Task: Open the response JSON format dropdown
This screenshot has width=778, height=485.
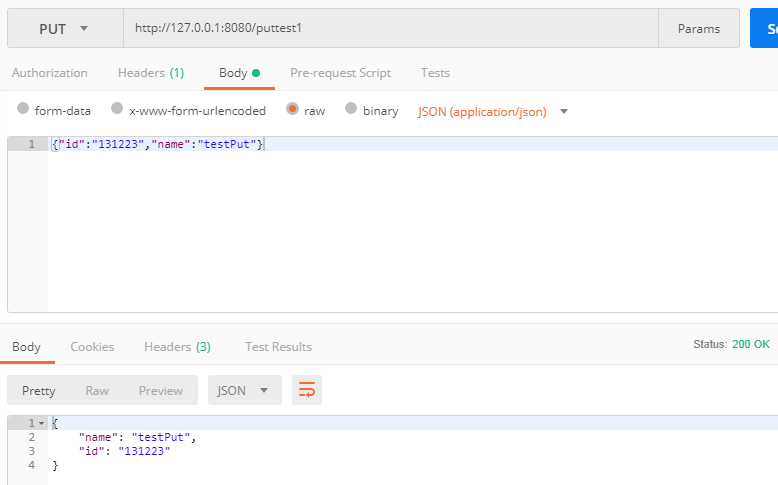Action: pos(245,390)
